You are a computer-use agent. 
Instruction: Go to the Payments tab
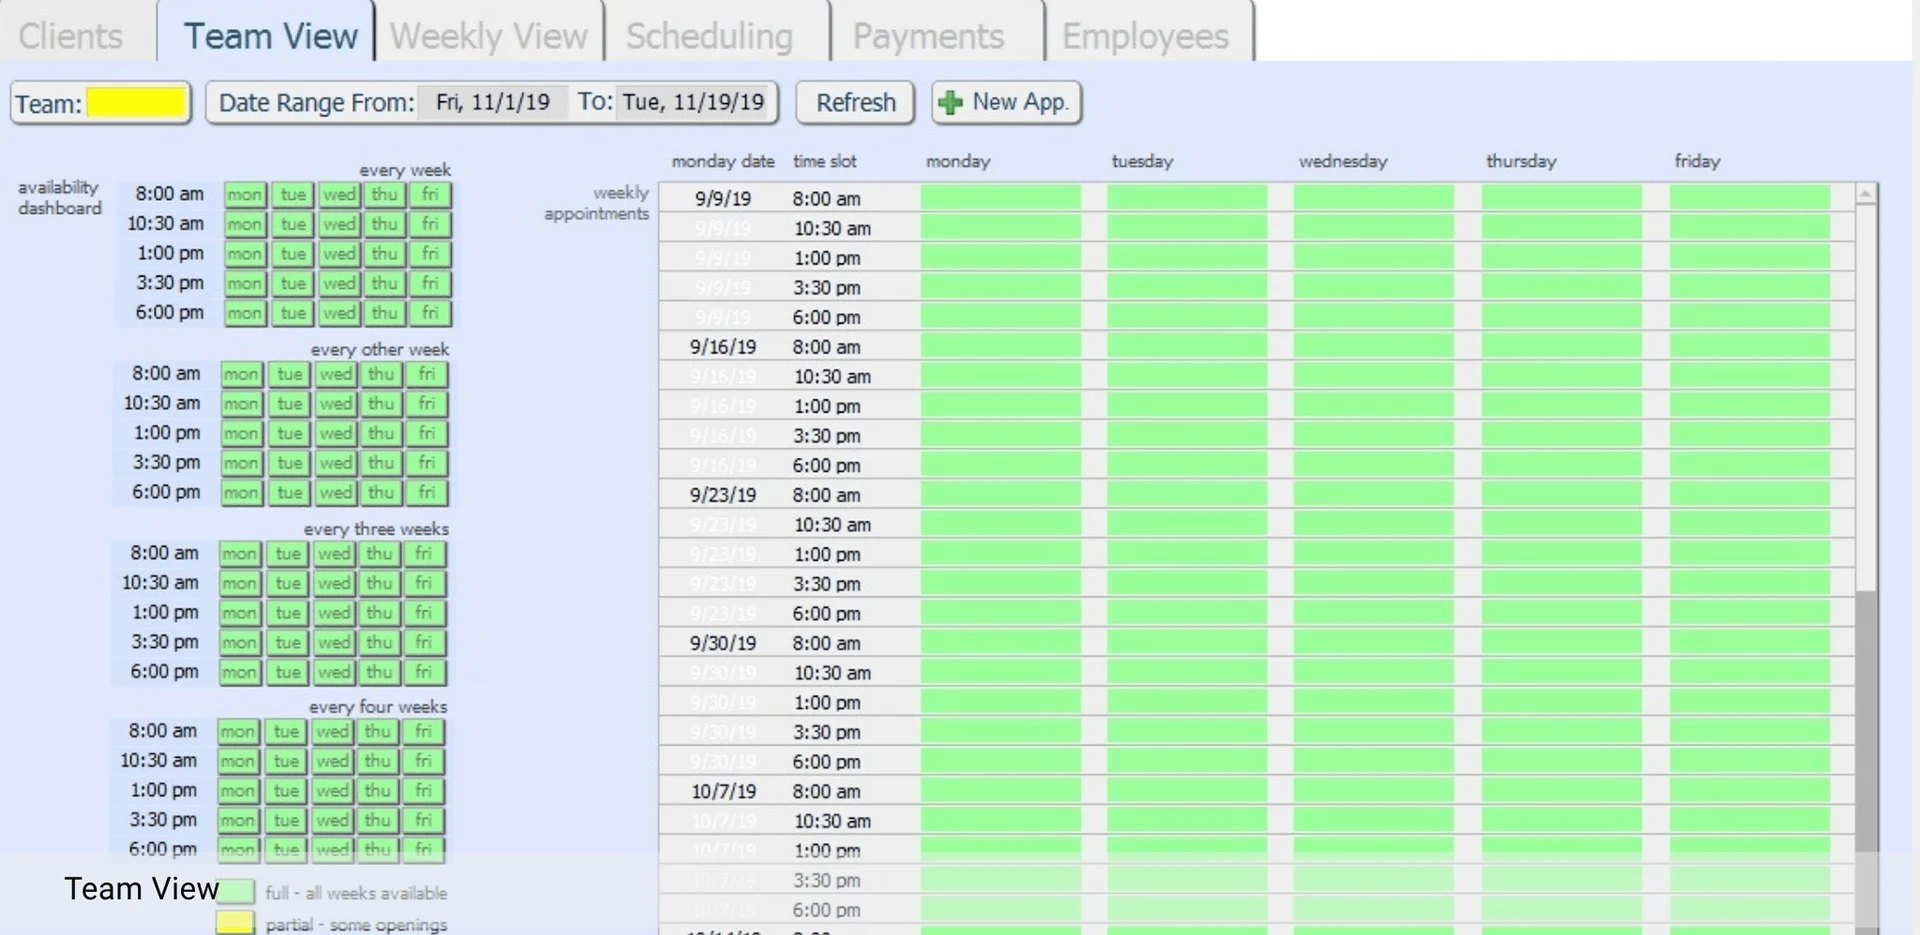[928, 36]
